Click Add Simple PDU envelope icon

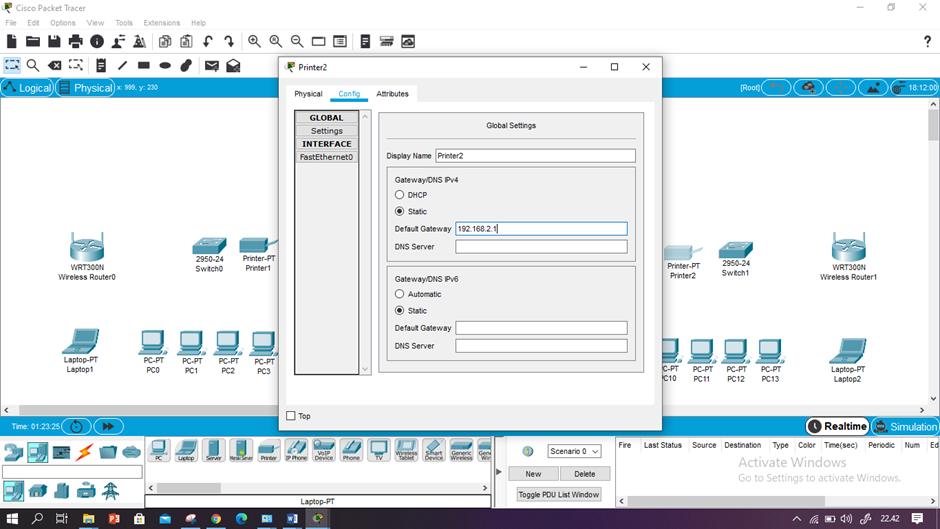tap(212, 65)
